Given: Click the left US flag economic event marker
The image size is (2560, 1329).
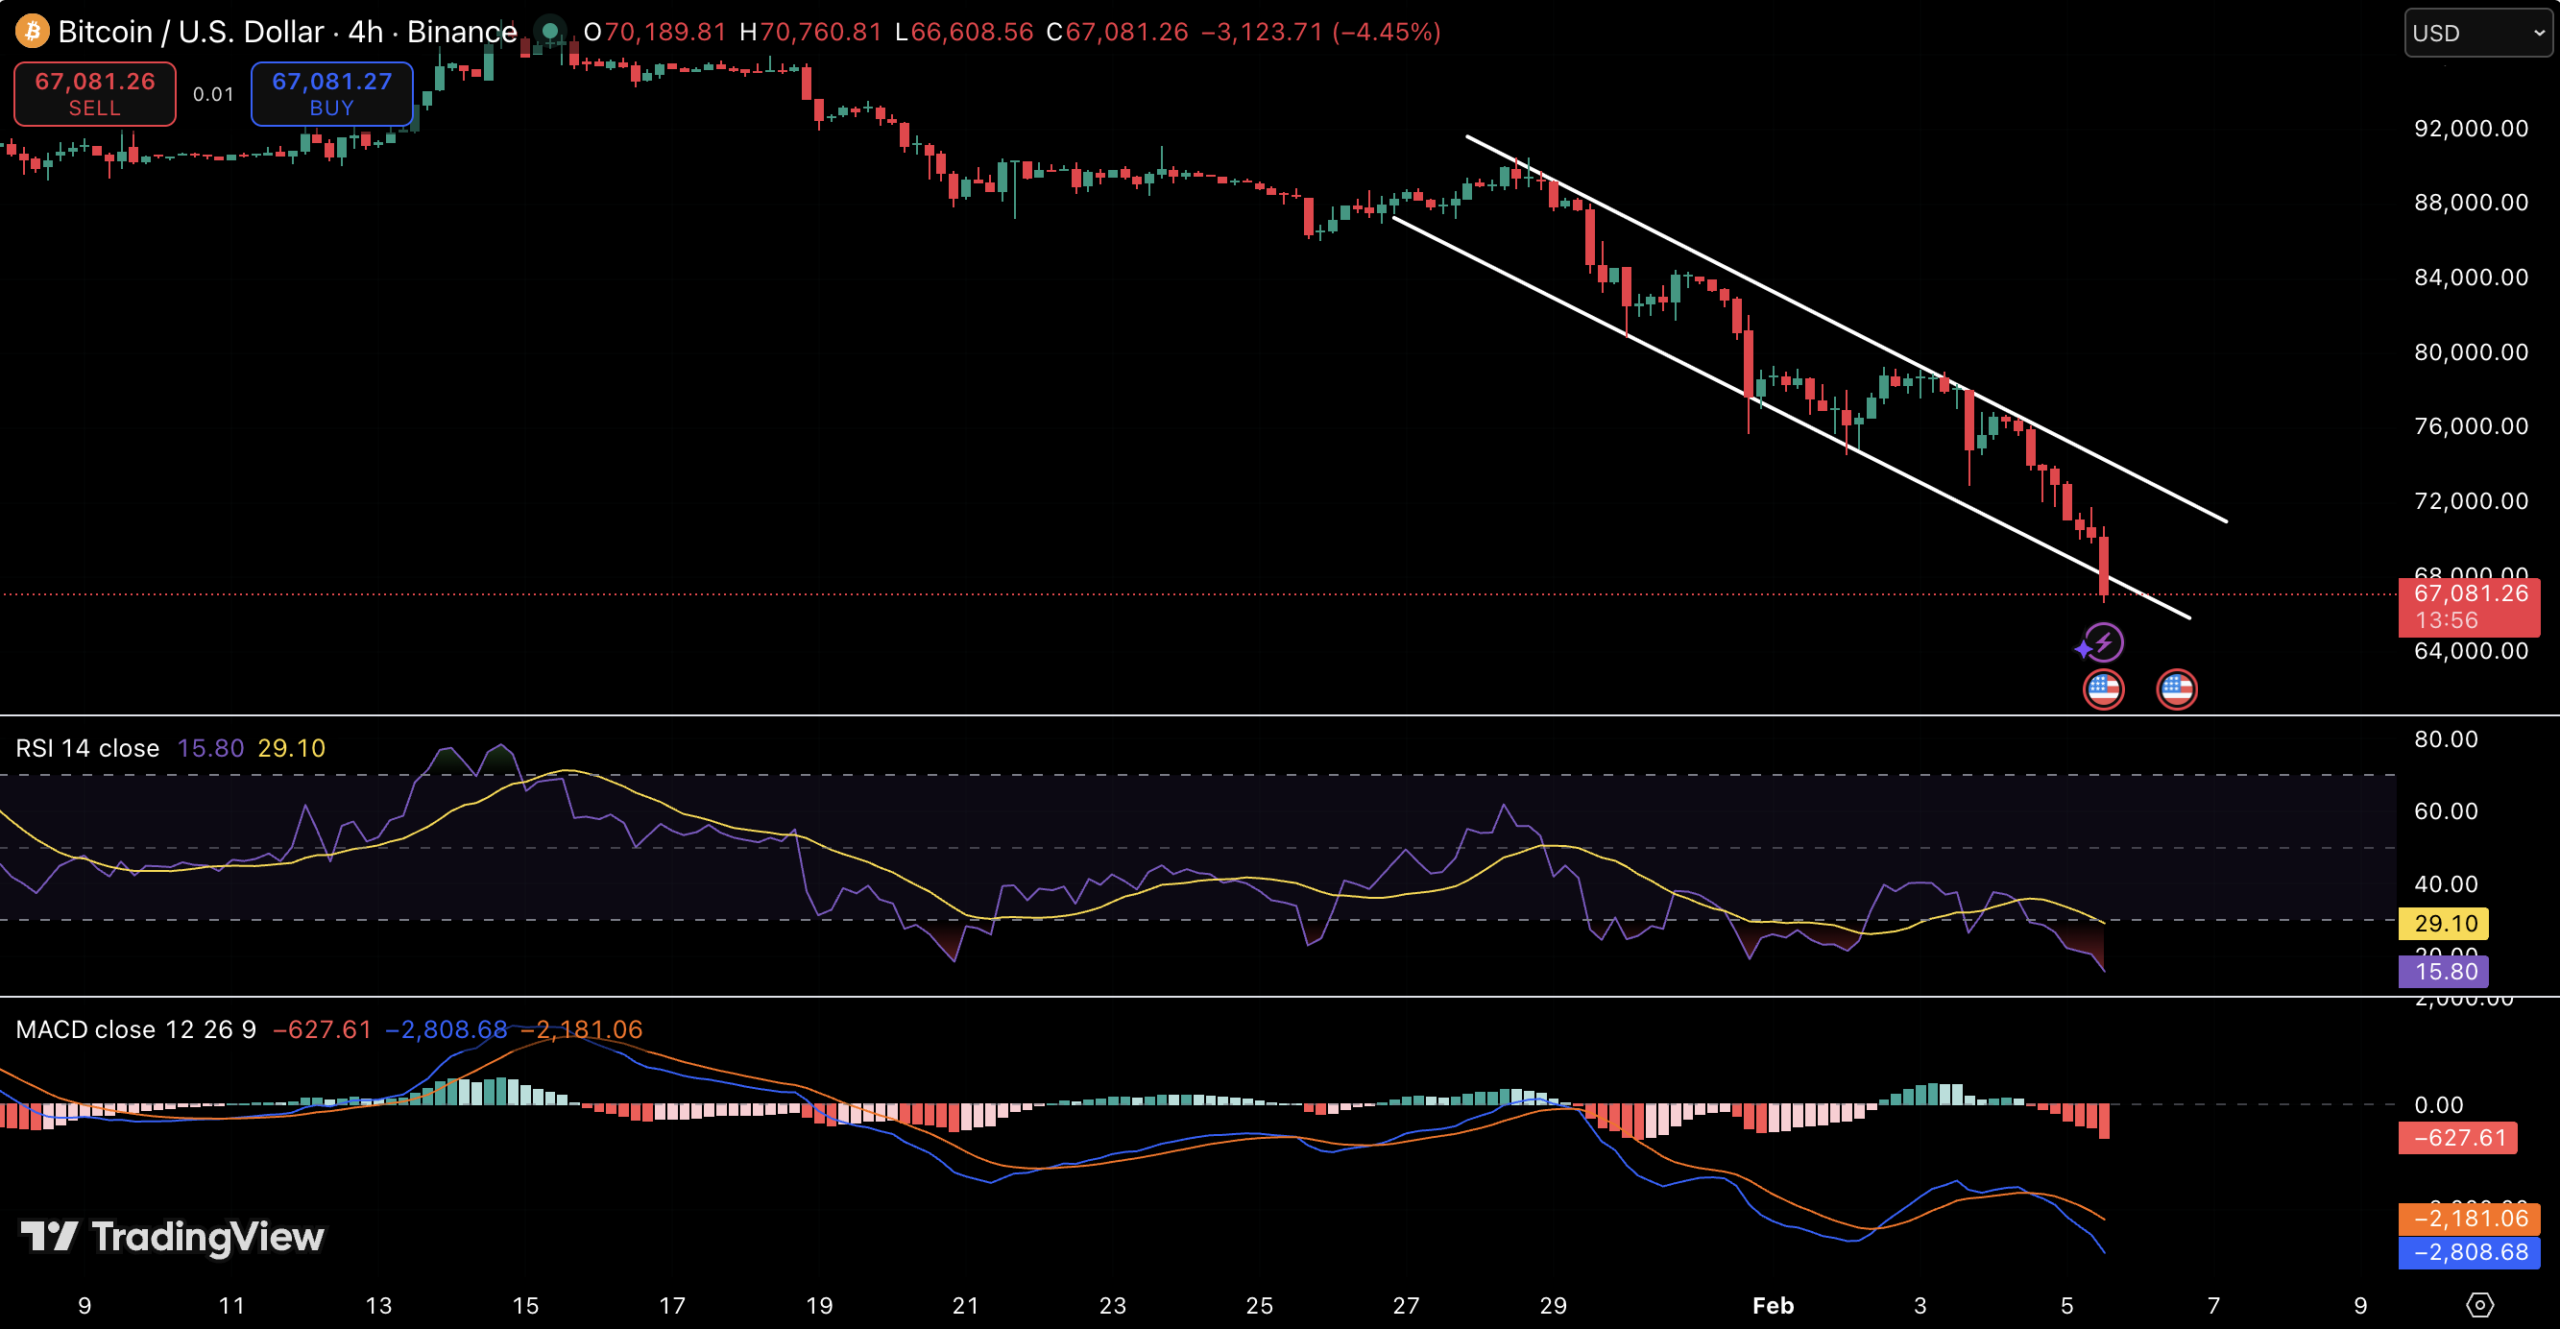Looking at the screenshot, I should tap(2104, 688).
